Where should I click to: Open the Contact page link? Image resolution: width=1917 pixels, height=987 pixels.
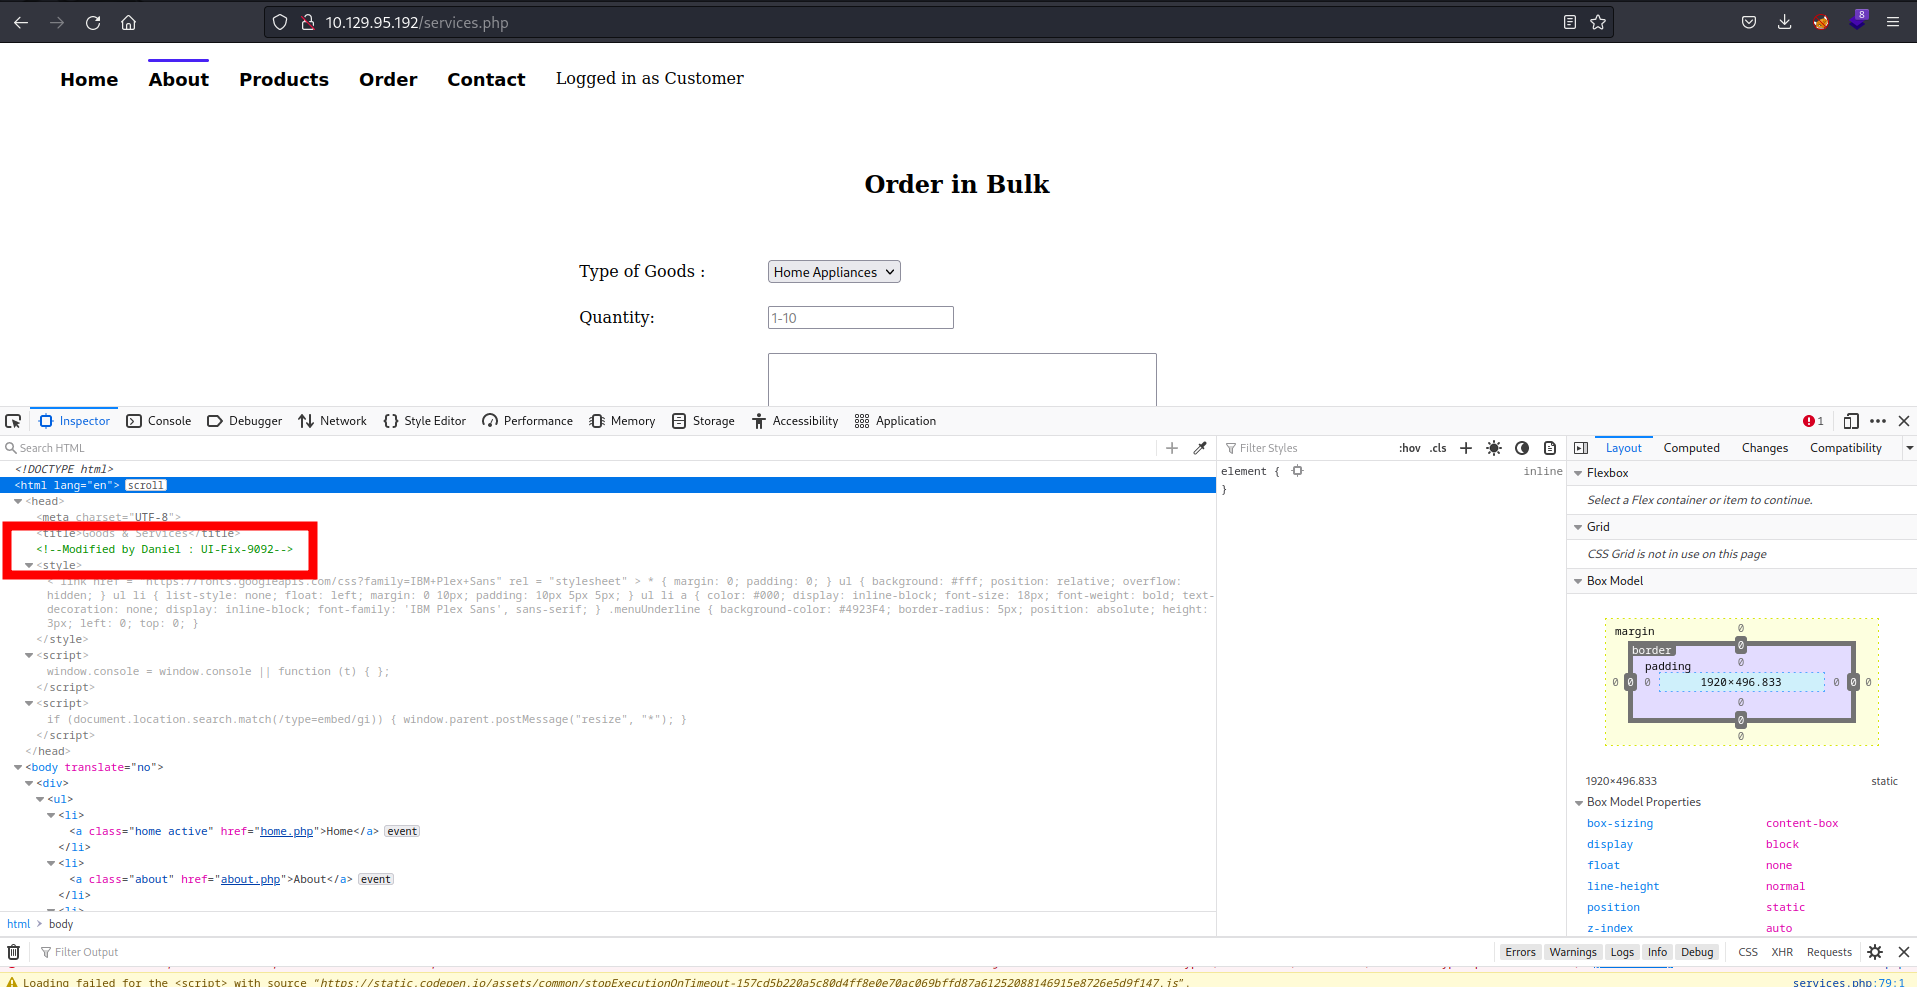click(x=486, y=79)
